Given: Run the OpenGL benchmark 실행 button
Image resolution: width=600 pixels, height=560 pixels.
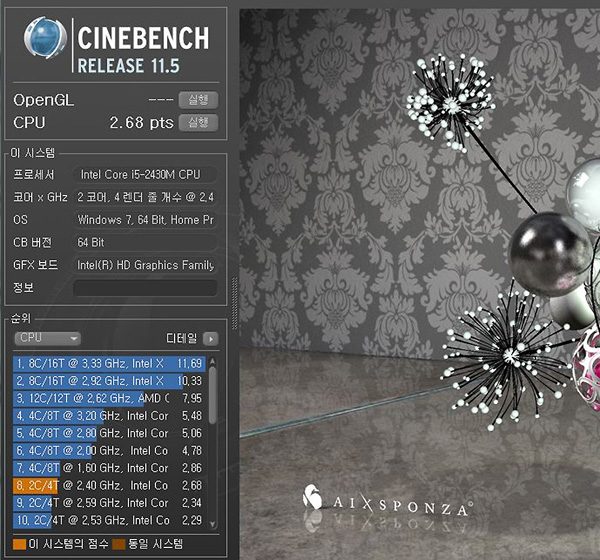Looking at the screenshot, I should 198,100.
